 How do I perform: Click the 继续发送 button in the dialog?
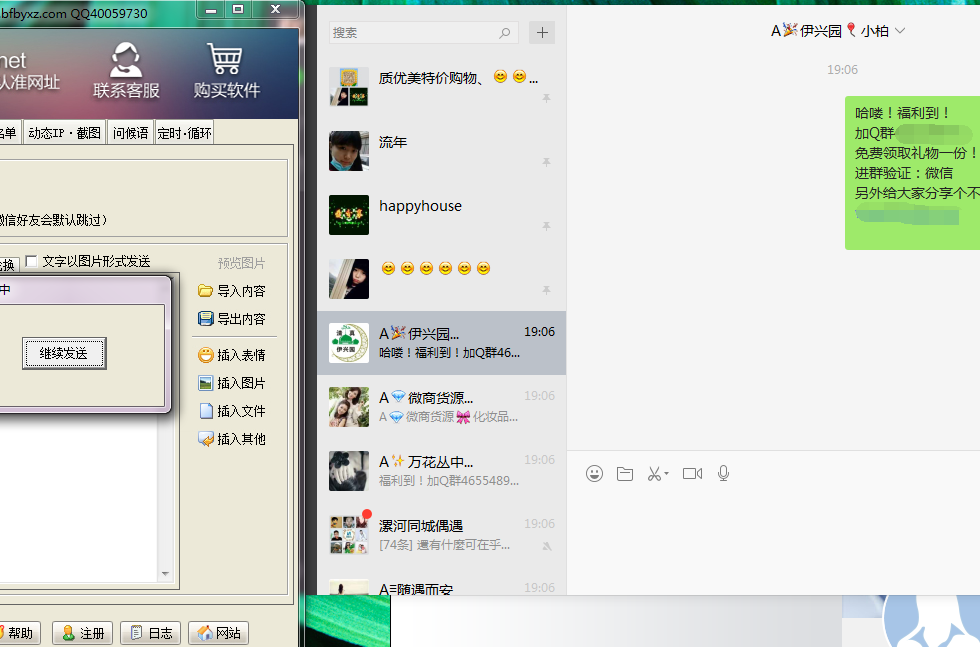[64, 353]
